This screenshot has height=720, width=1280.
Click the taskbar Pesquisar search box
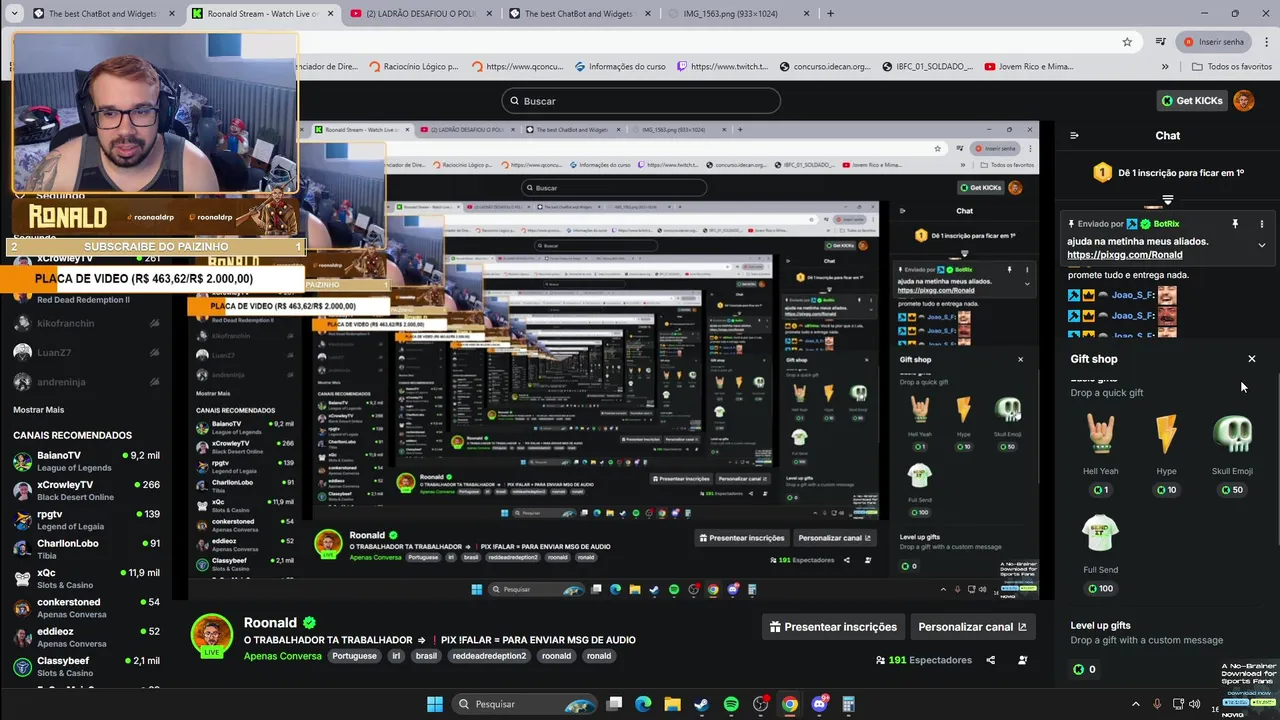pyautogui.click(x=525, y=704)
